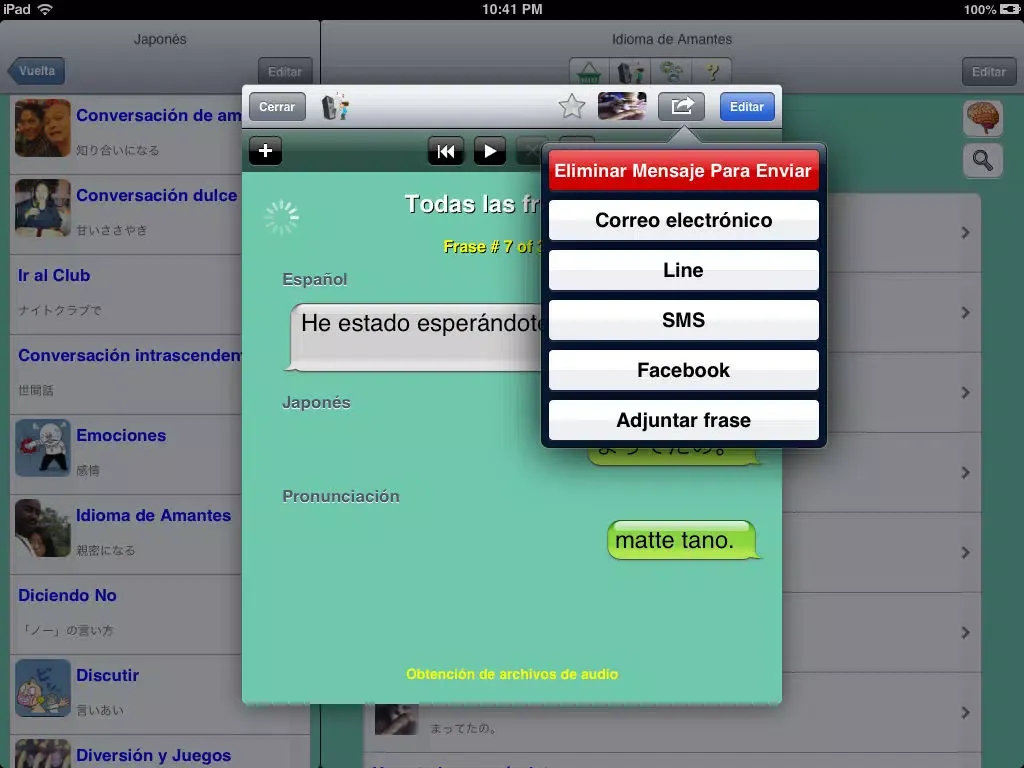Open Ir al Club category
This screenshot has width=1024, height=768.
[126, 295]
